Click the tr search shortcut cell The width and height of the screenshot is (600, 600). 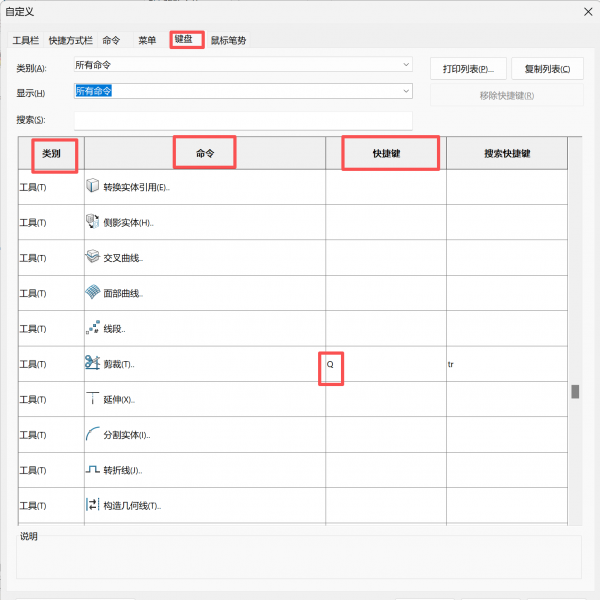pyautogui.click(x=507, y=364)
